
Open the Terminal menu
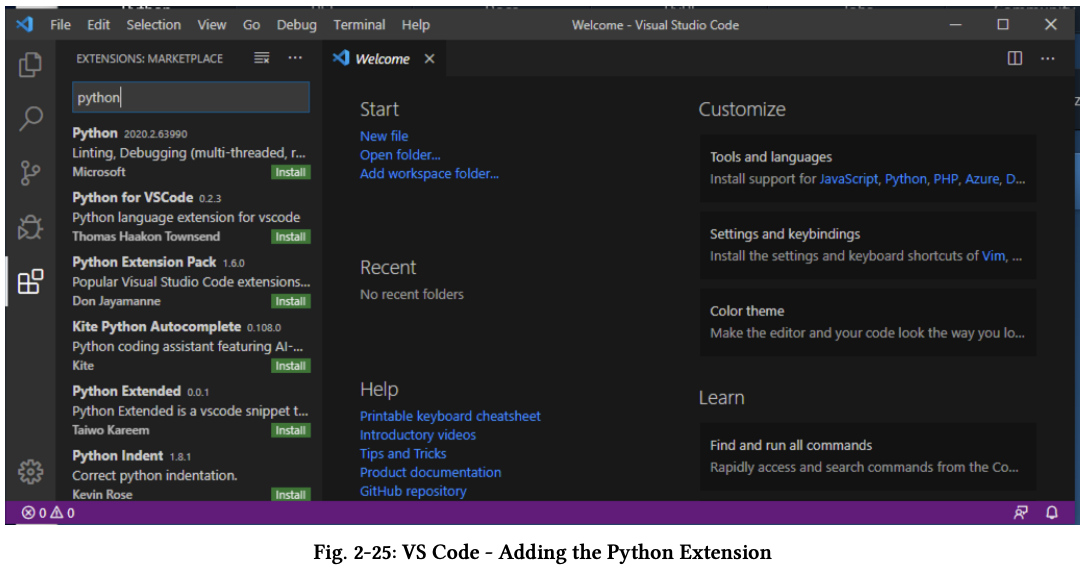(359, 25)
